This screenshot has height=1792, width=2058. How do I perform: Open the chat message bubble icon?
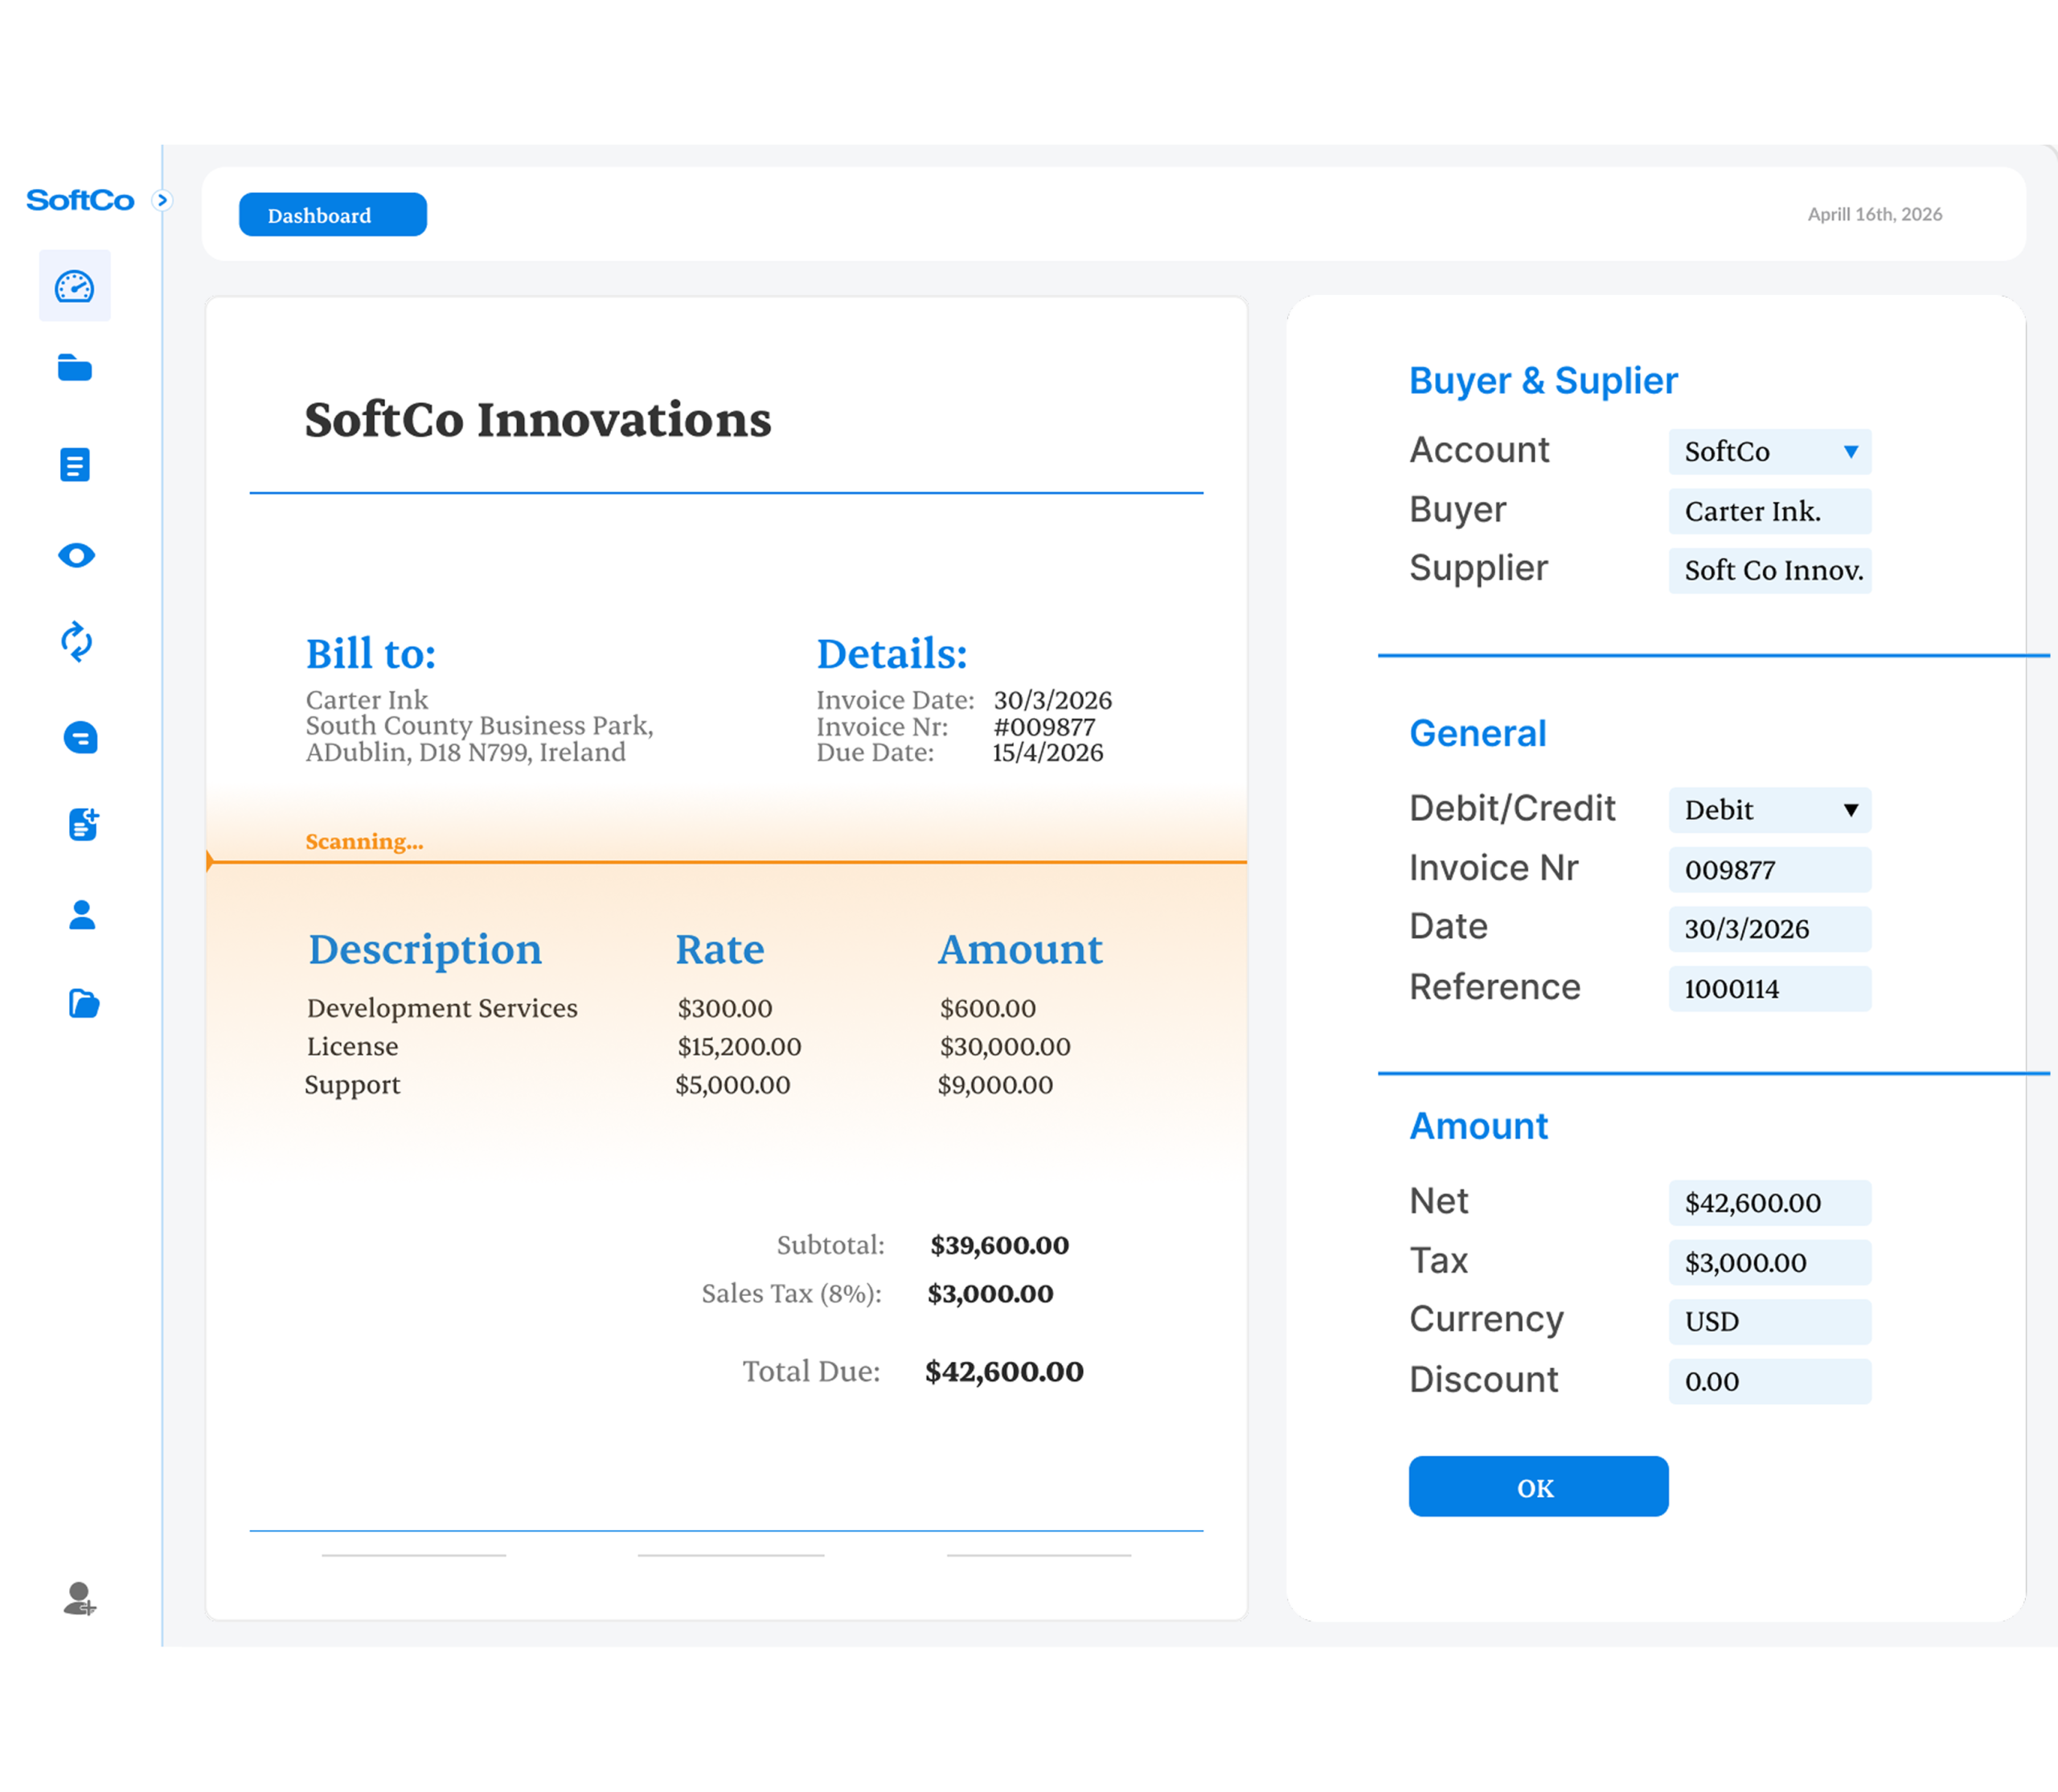point(80,738)
